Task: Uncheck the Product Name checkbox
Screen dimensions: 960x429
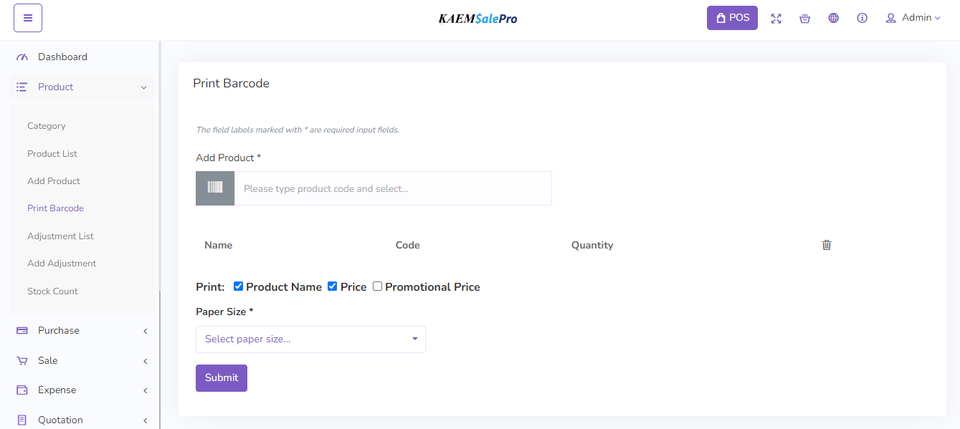Action: 238,286
